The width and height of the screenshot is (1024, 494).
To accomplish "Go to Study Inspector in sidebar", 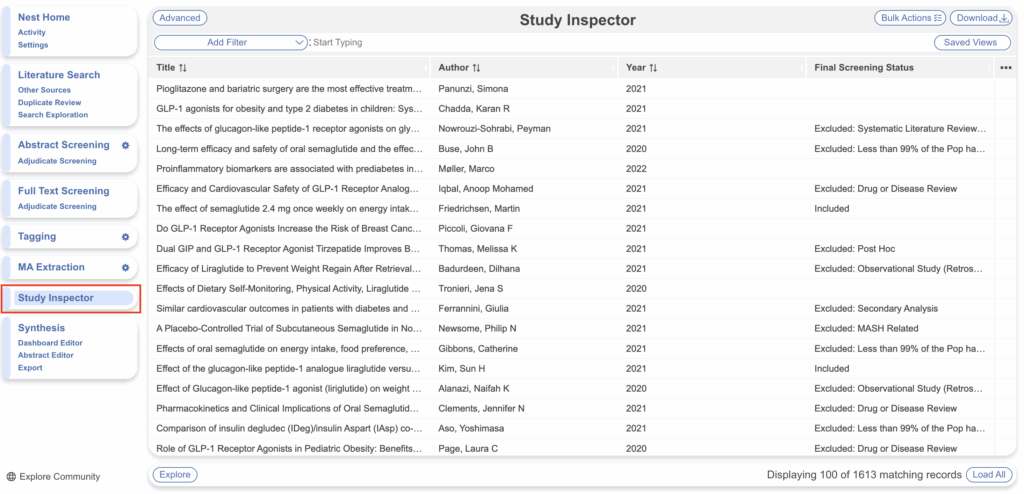I will coord(56,298).
